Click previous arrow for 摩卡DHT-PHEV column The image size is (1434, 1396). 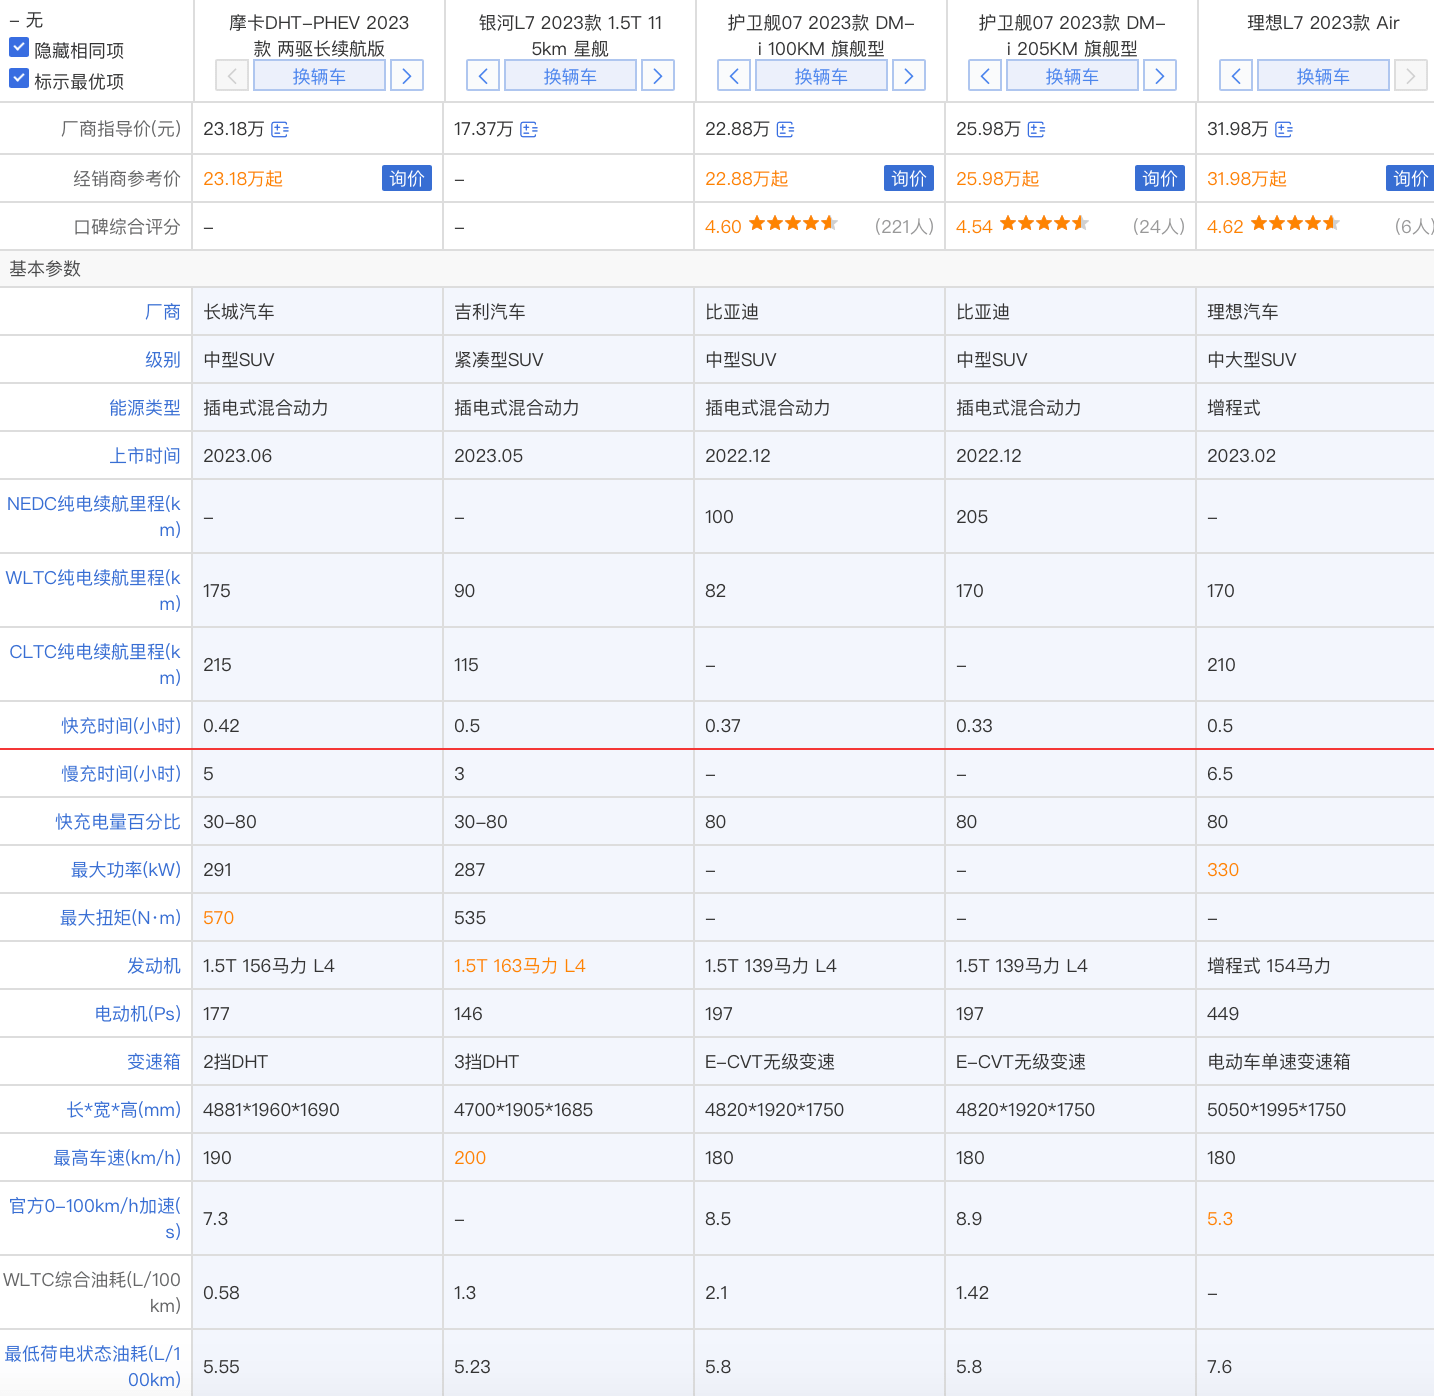click(232, 76)
